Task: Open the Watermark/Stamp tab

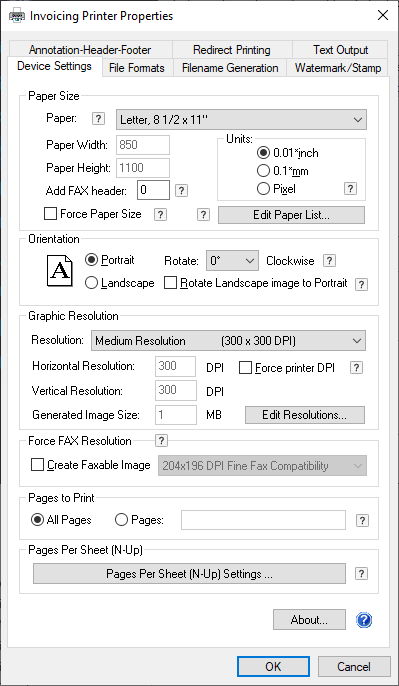Action: point(338,68)
